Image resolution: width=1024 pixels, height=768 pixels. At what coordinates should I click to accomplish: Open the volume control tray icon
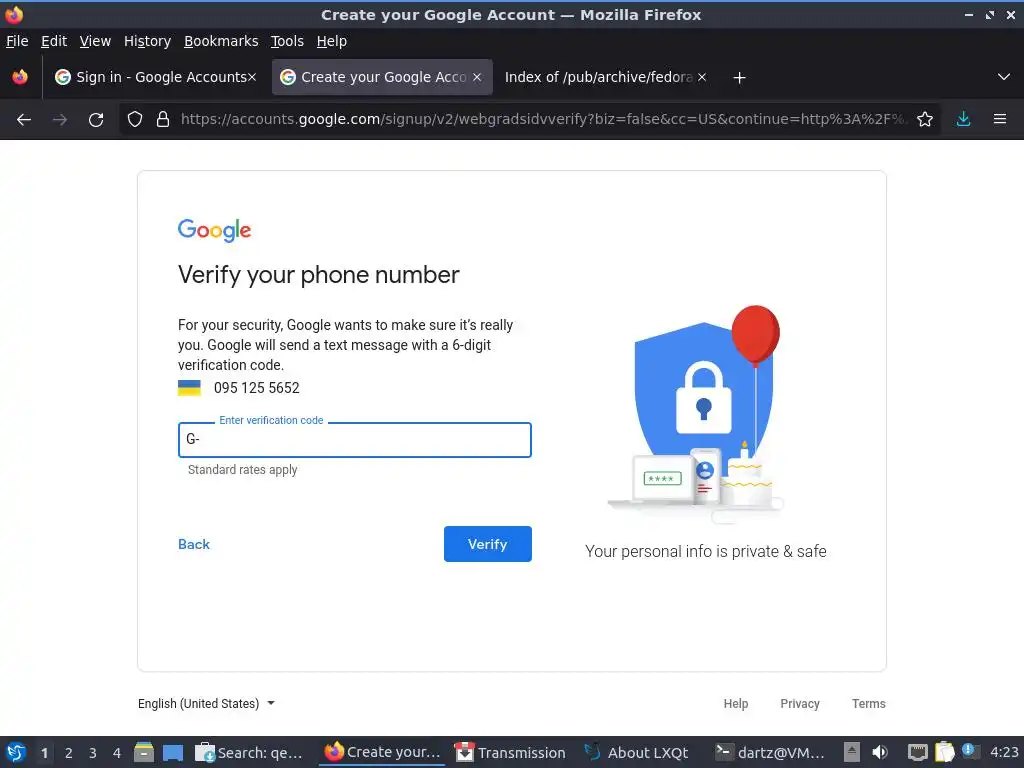880,752
